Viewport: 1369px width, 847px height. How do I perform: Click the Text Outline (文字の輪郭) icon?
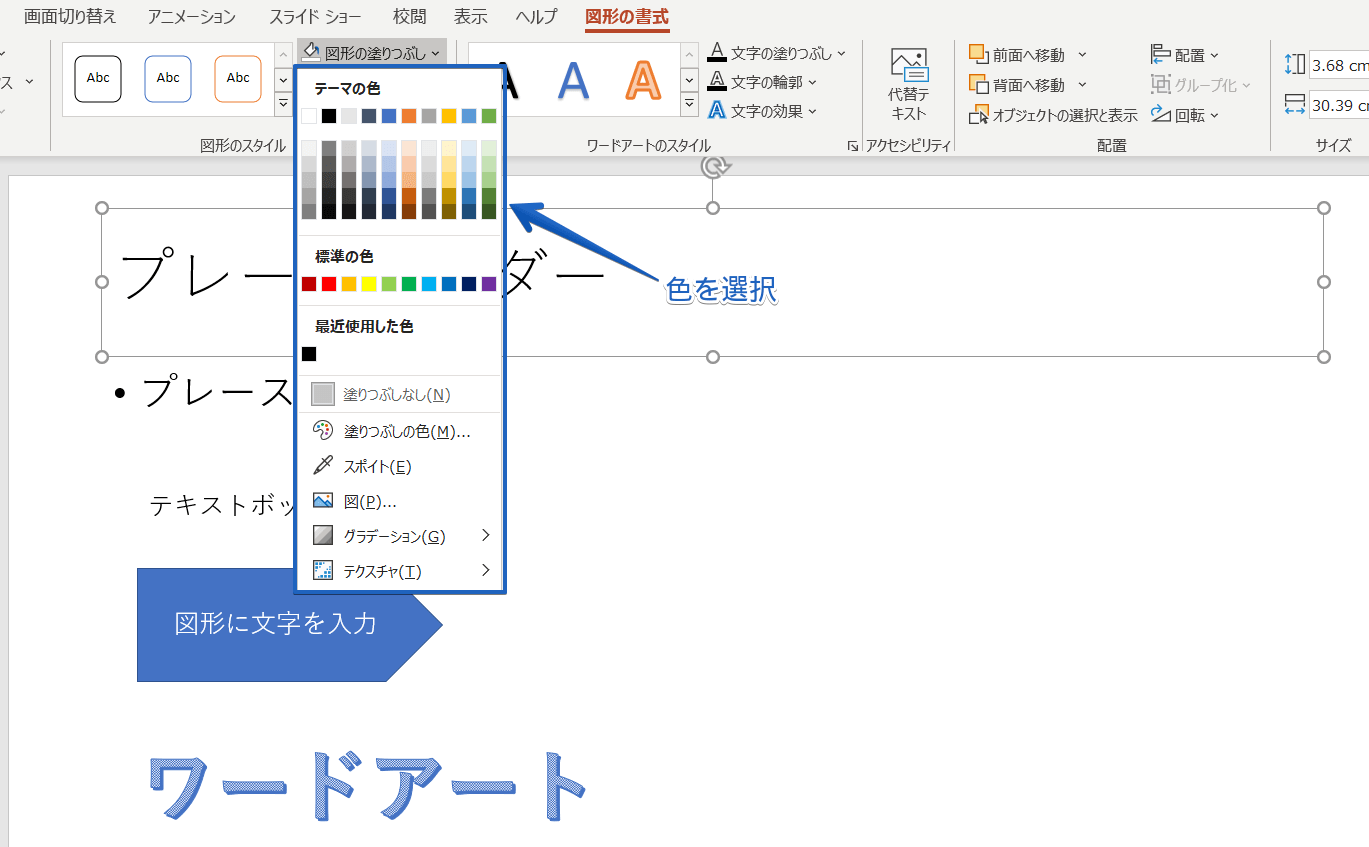click(716, 81)
